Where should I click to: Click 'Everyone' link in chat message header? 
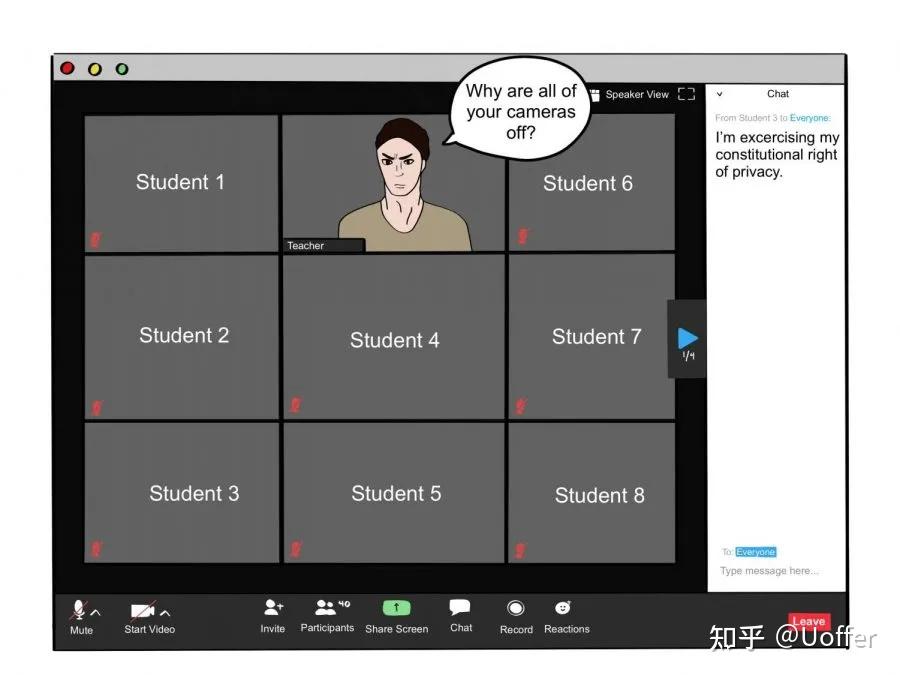click(810, 118)
